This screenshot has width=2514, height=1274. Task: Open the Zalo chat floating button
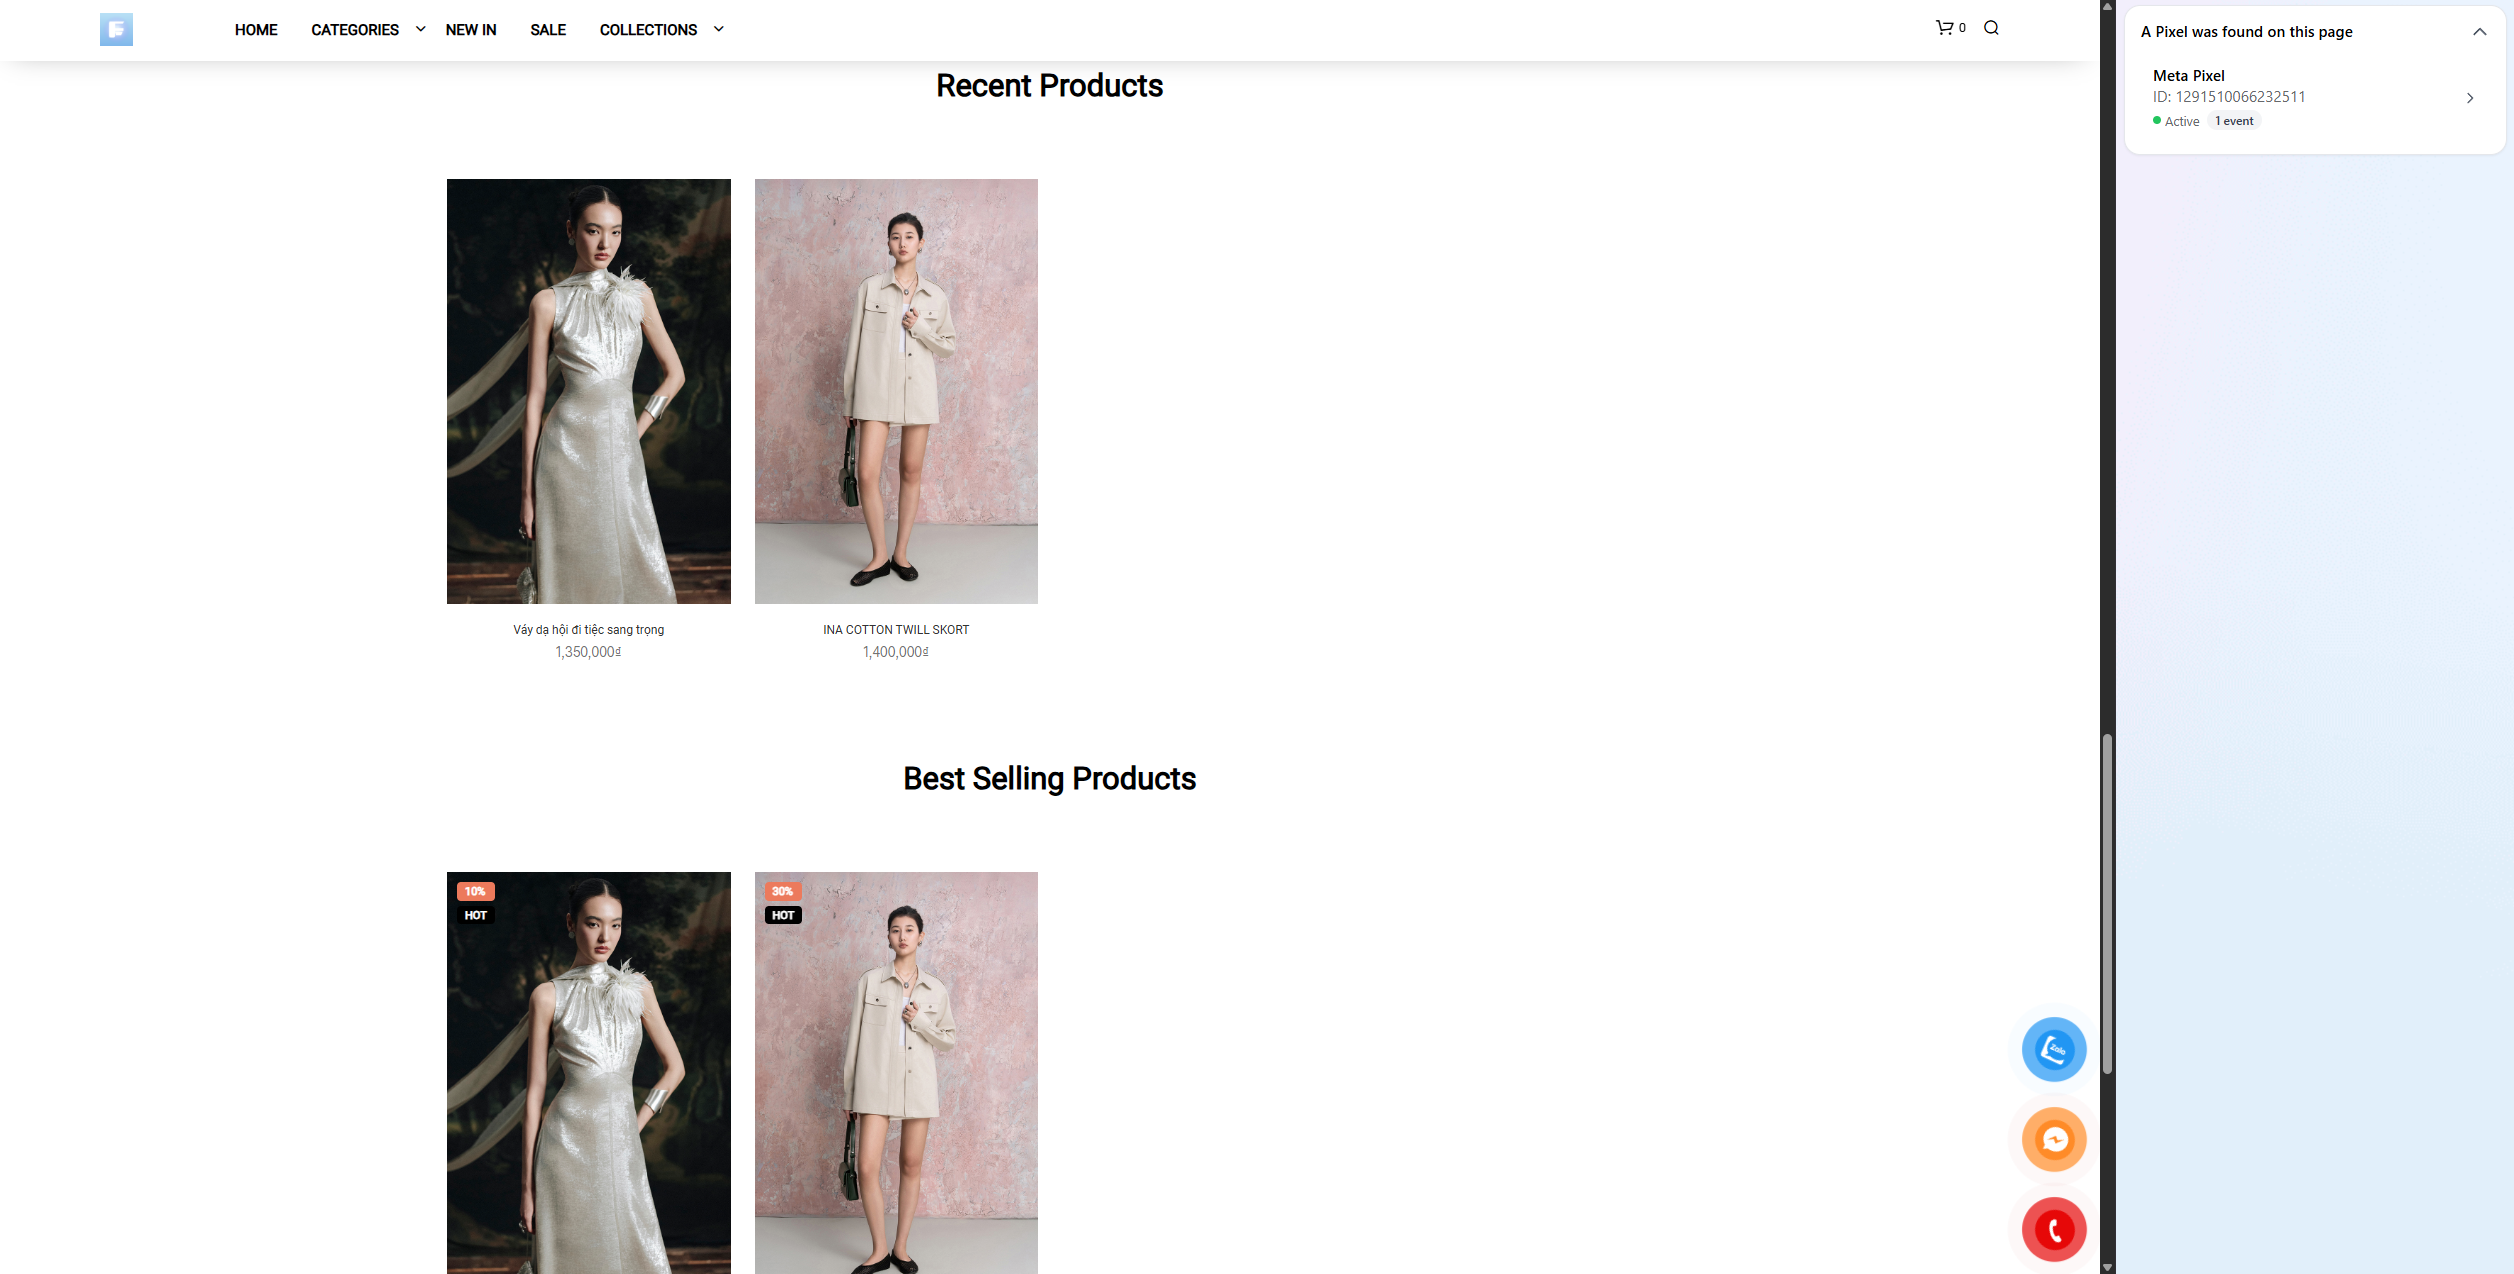point(2053,1049)
